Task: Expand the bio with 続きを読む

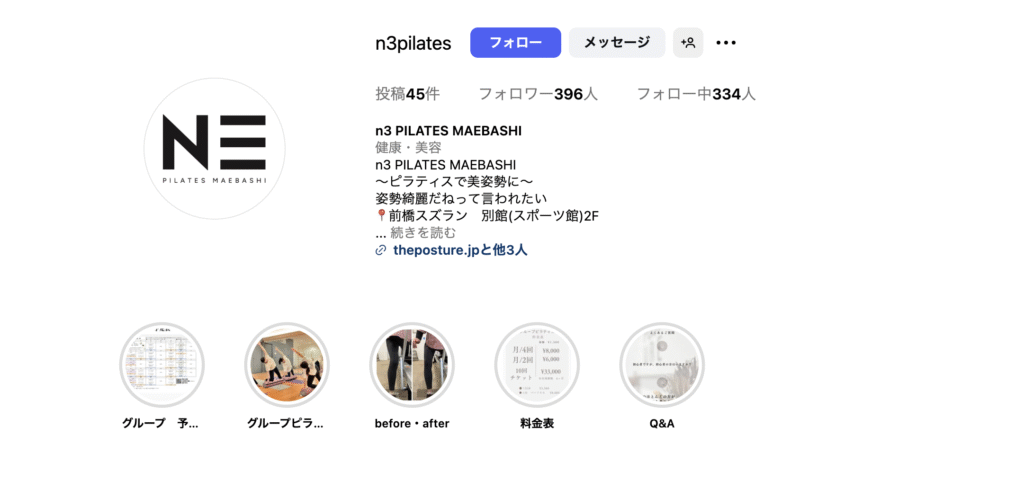Action: (423, 233)
